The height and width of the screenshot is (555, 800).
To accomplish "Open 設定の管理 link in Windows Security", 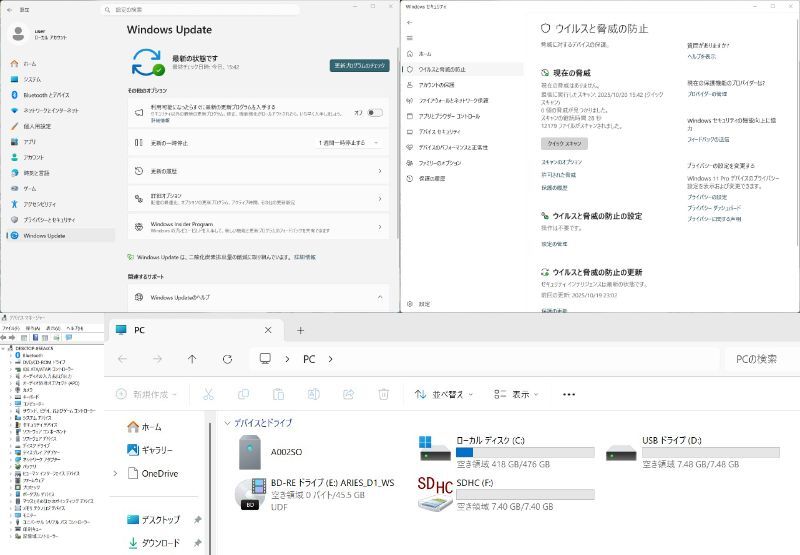I will [554, 244].
